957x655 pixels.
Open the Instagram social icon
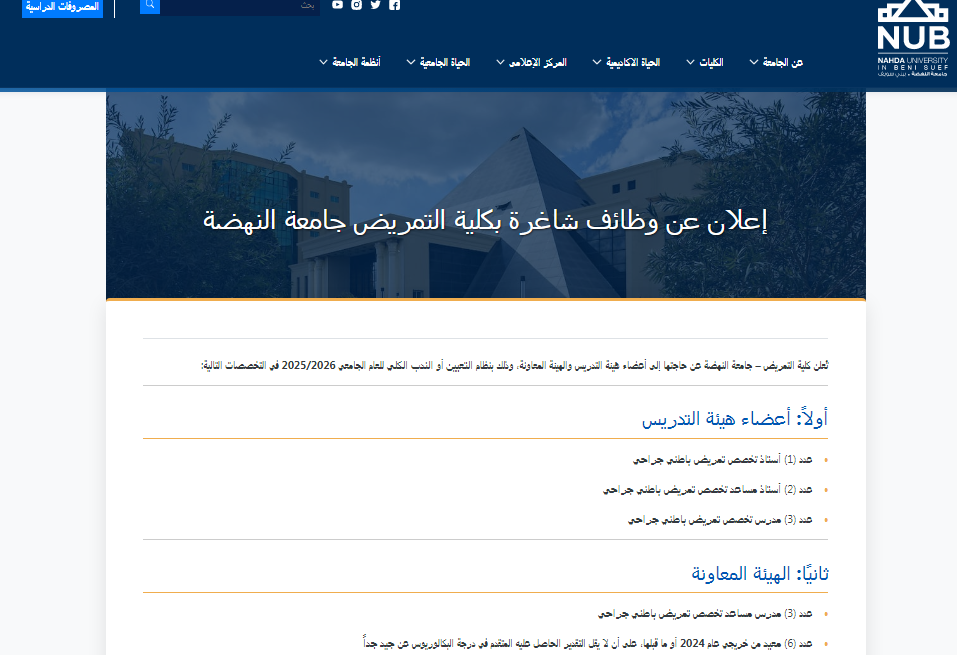356,5
